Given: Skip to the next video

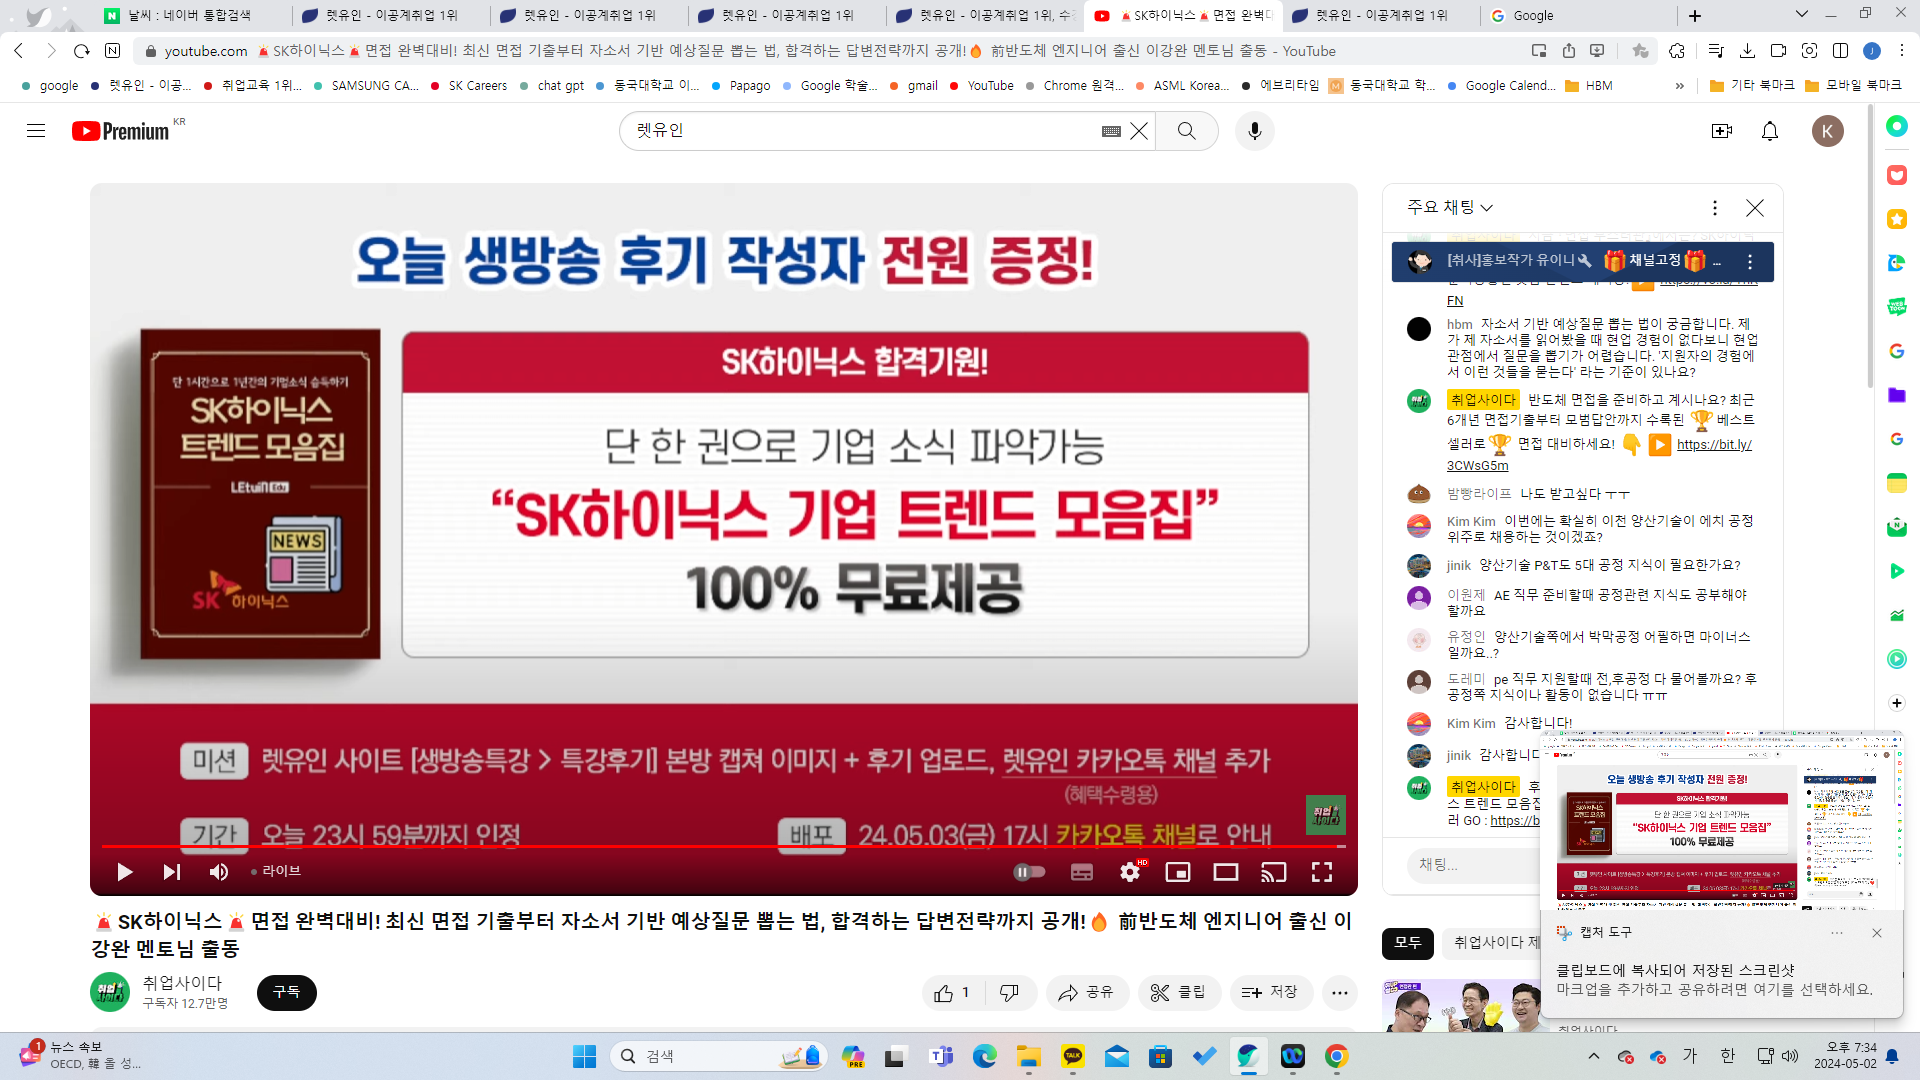Looking at the screenshot, I should pos(172,872).
